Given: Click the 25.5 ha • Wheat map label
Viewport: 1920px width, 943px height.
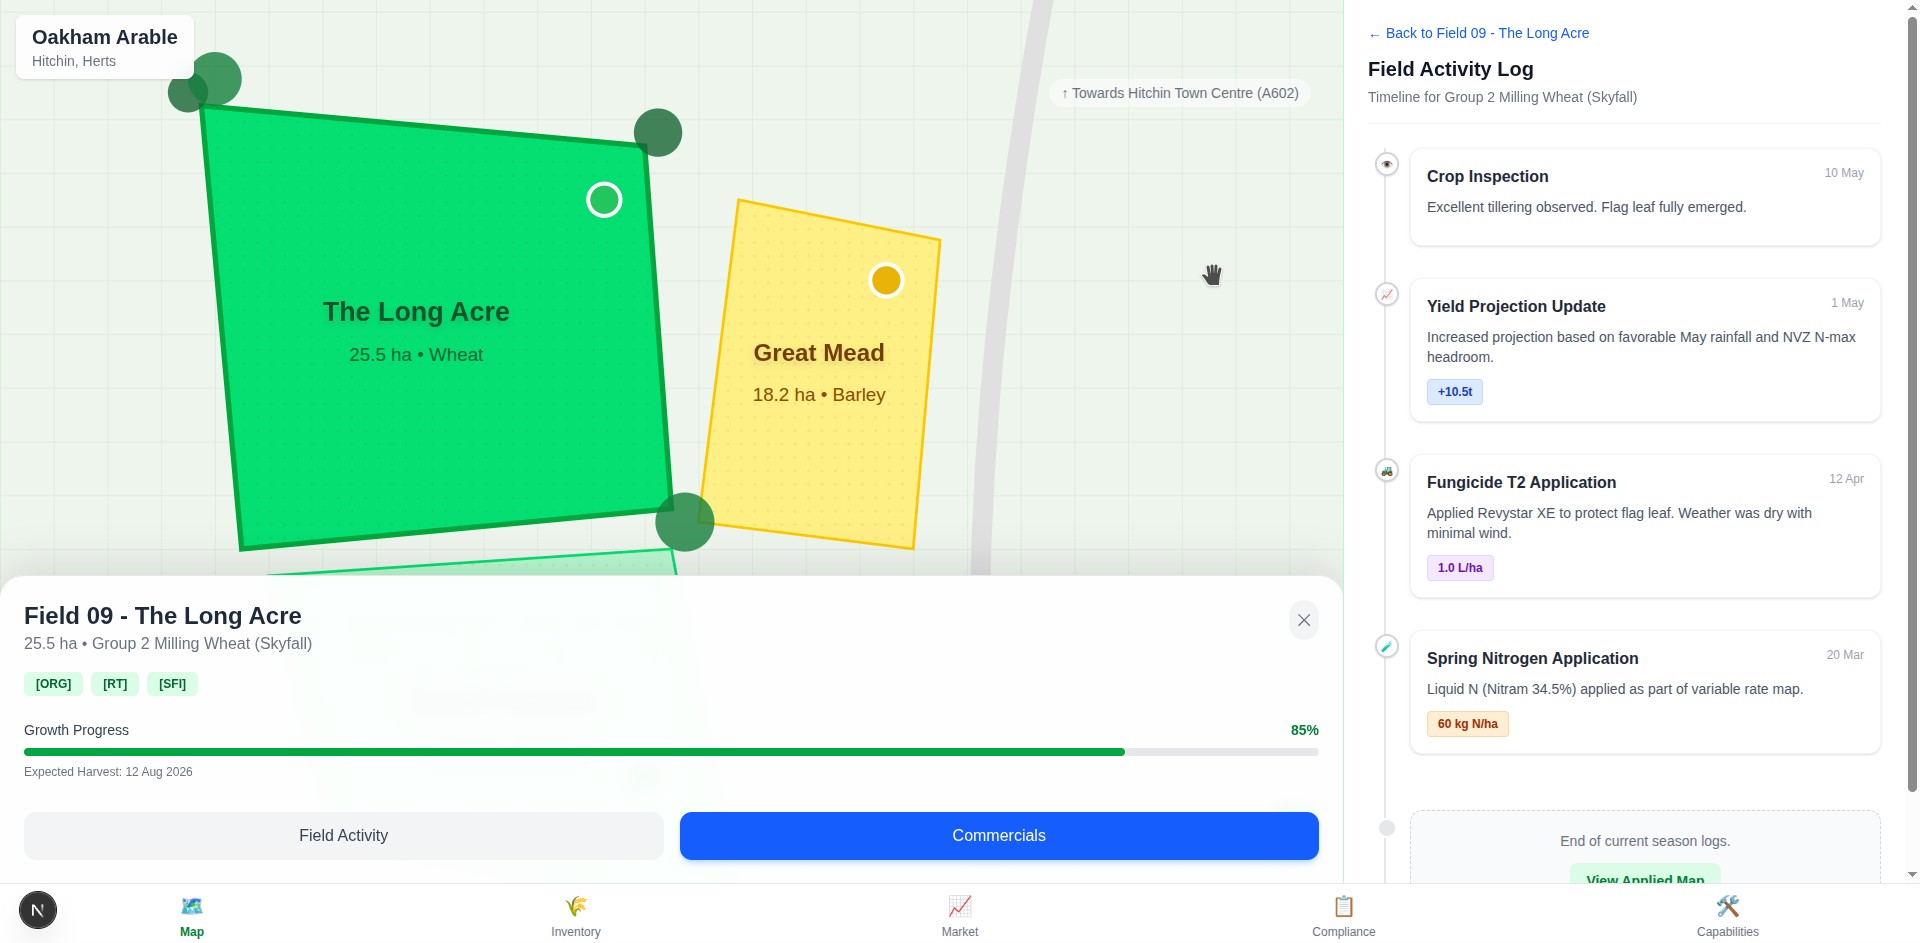Looking at the screenshot, I should click(416, 355).
